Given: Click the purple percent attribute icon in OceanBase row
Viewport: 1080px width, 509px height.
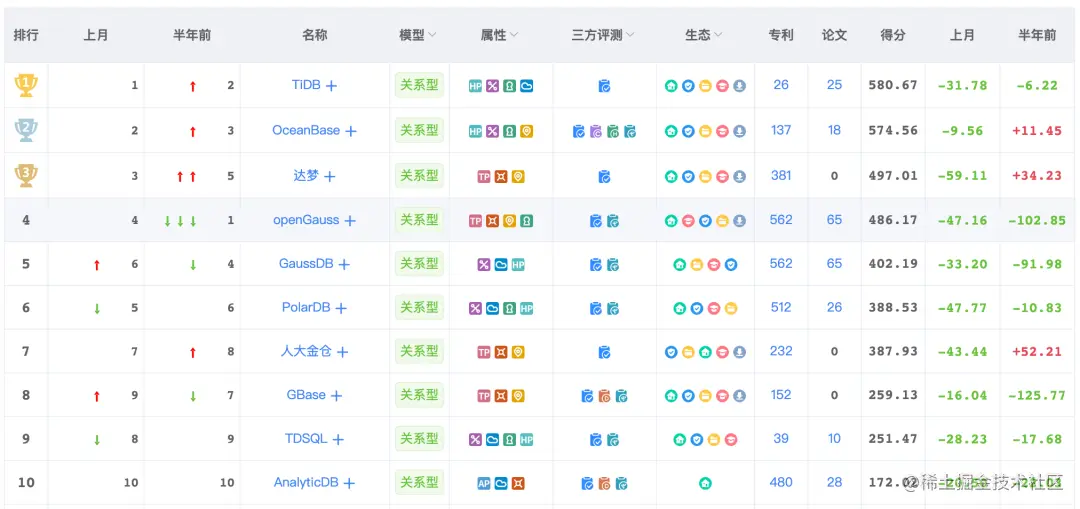Looking at the screenshot, I should click(x=492, y=132).
